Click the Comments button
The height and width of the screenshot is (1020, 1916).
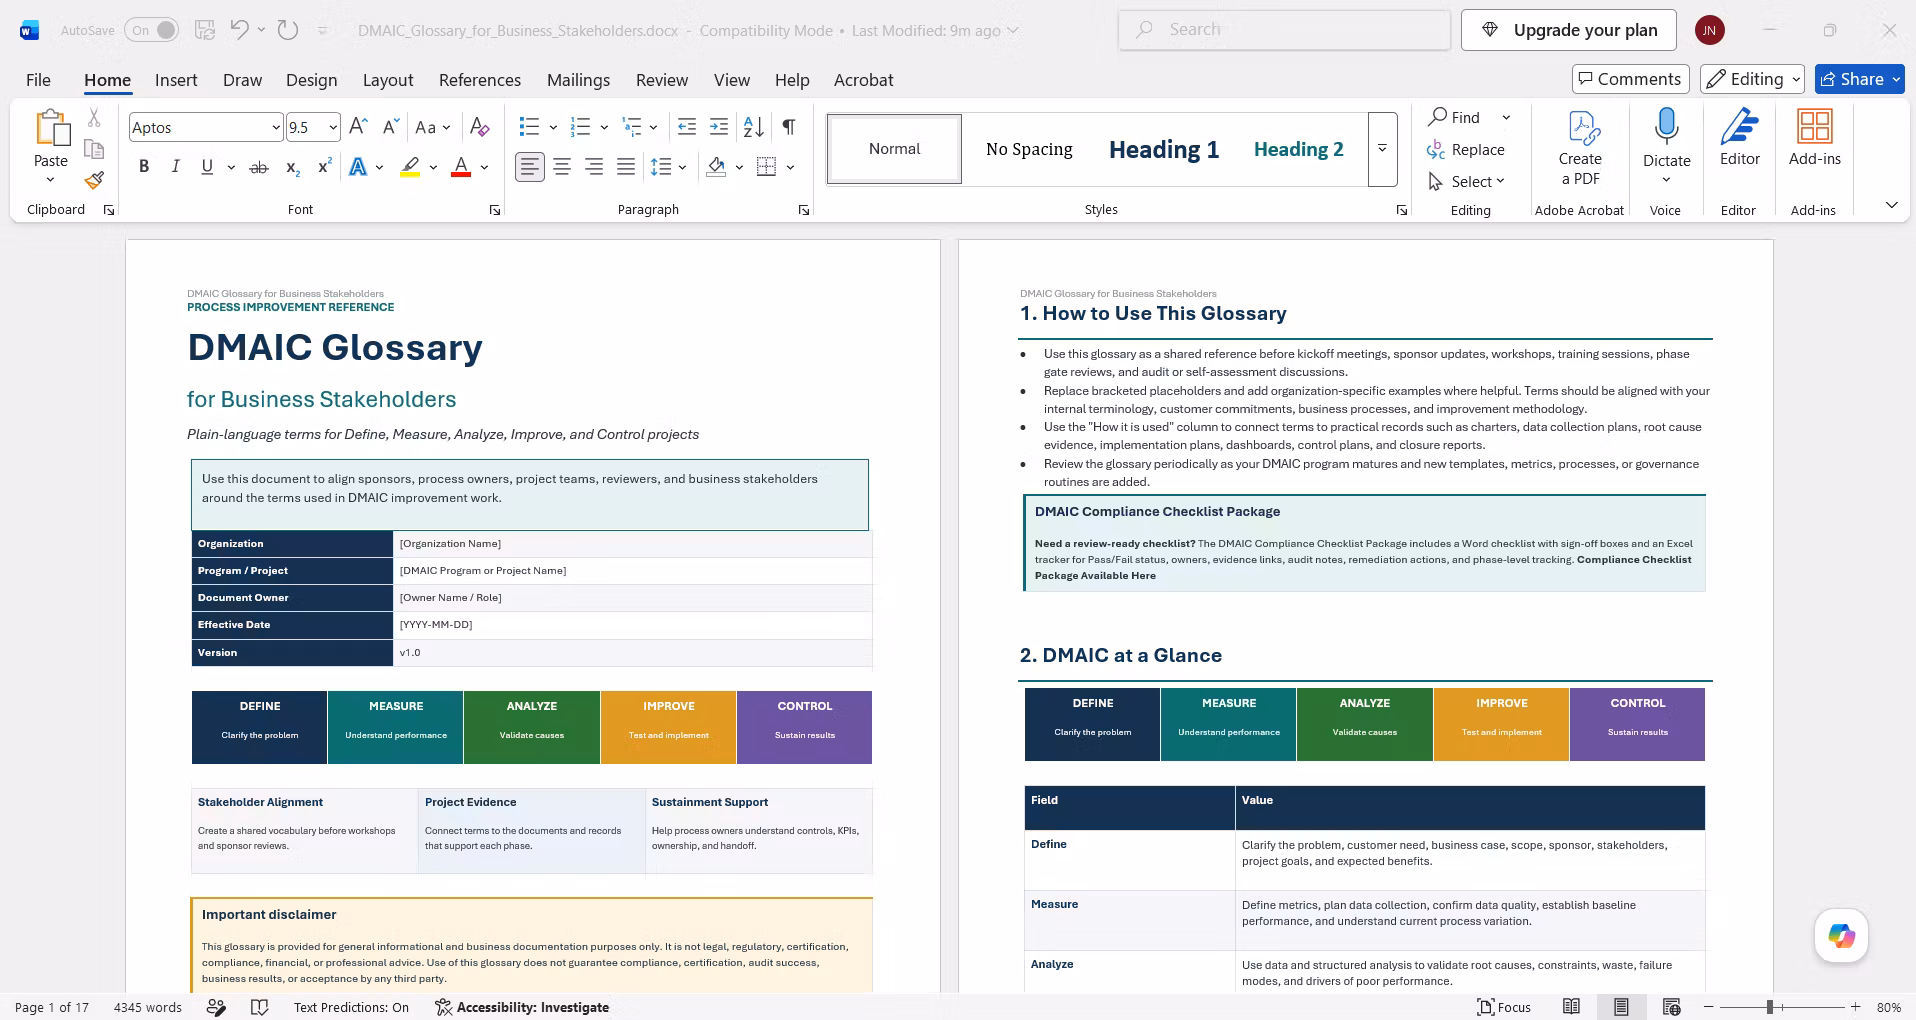tap(1630, 79)
